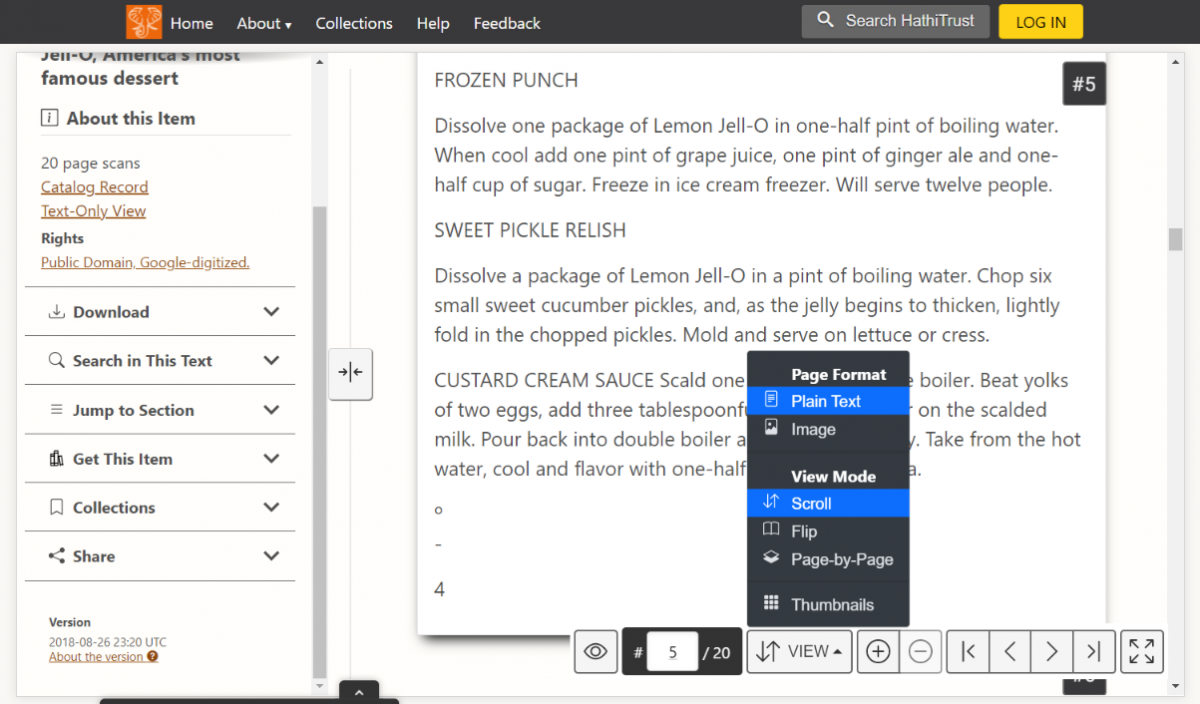Click the building icon beside Get This Item
Screen dimensions: 1200x704
(57, 459)
